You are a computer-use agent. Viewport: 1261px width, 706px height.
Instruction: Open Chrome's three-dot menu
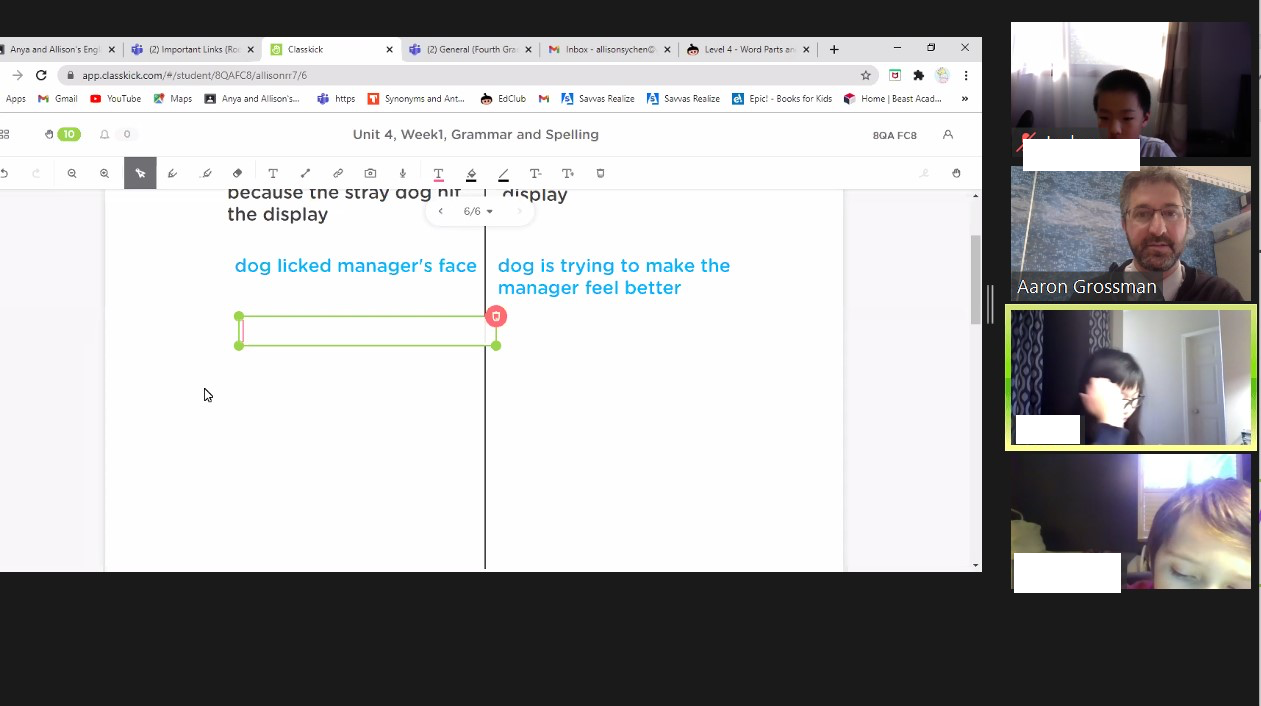[965, 75]
